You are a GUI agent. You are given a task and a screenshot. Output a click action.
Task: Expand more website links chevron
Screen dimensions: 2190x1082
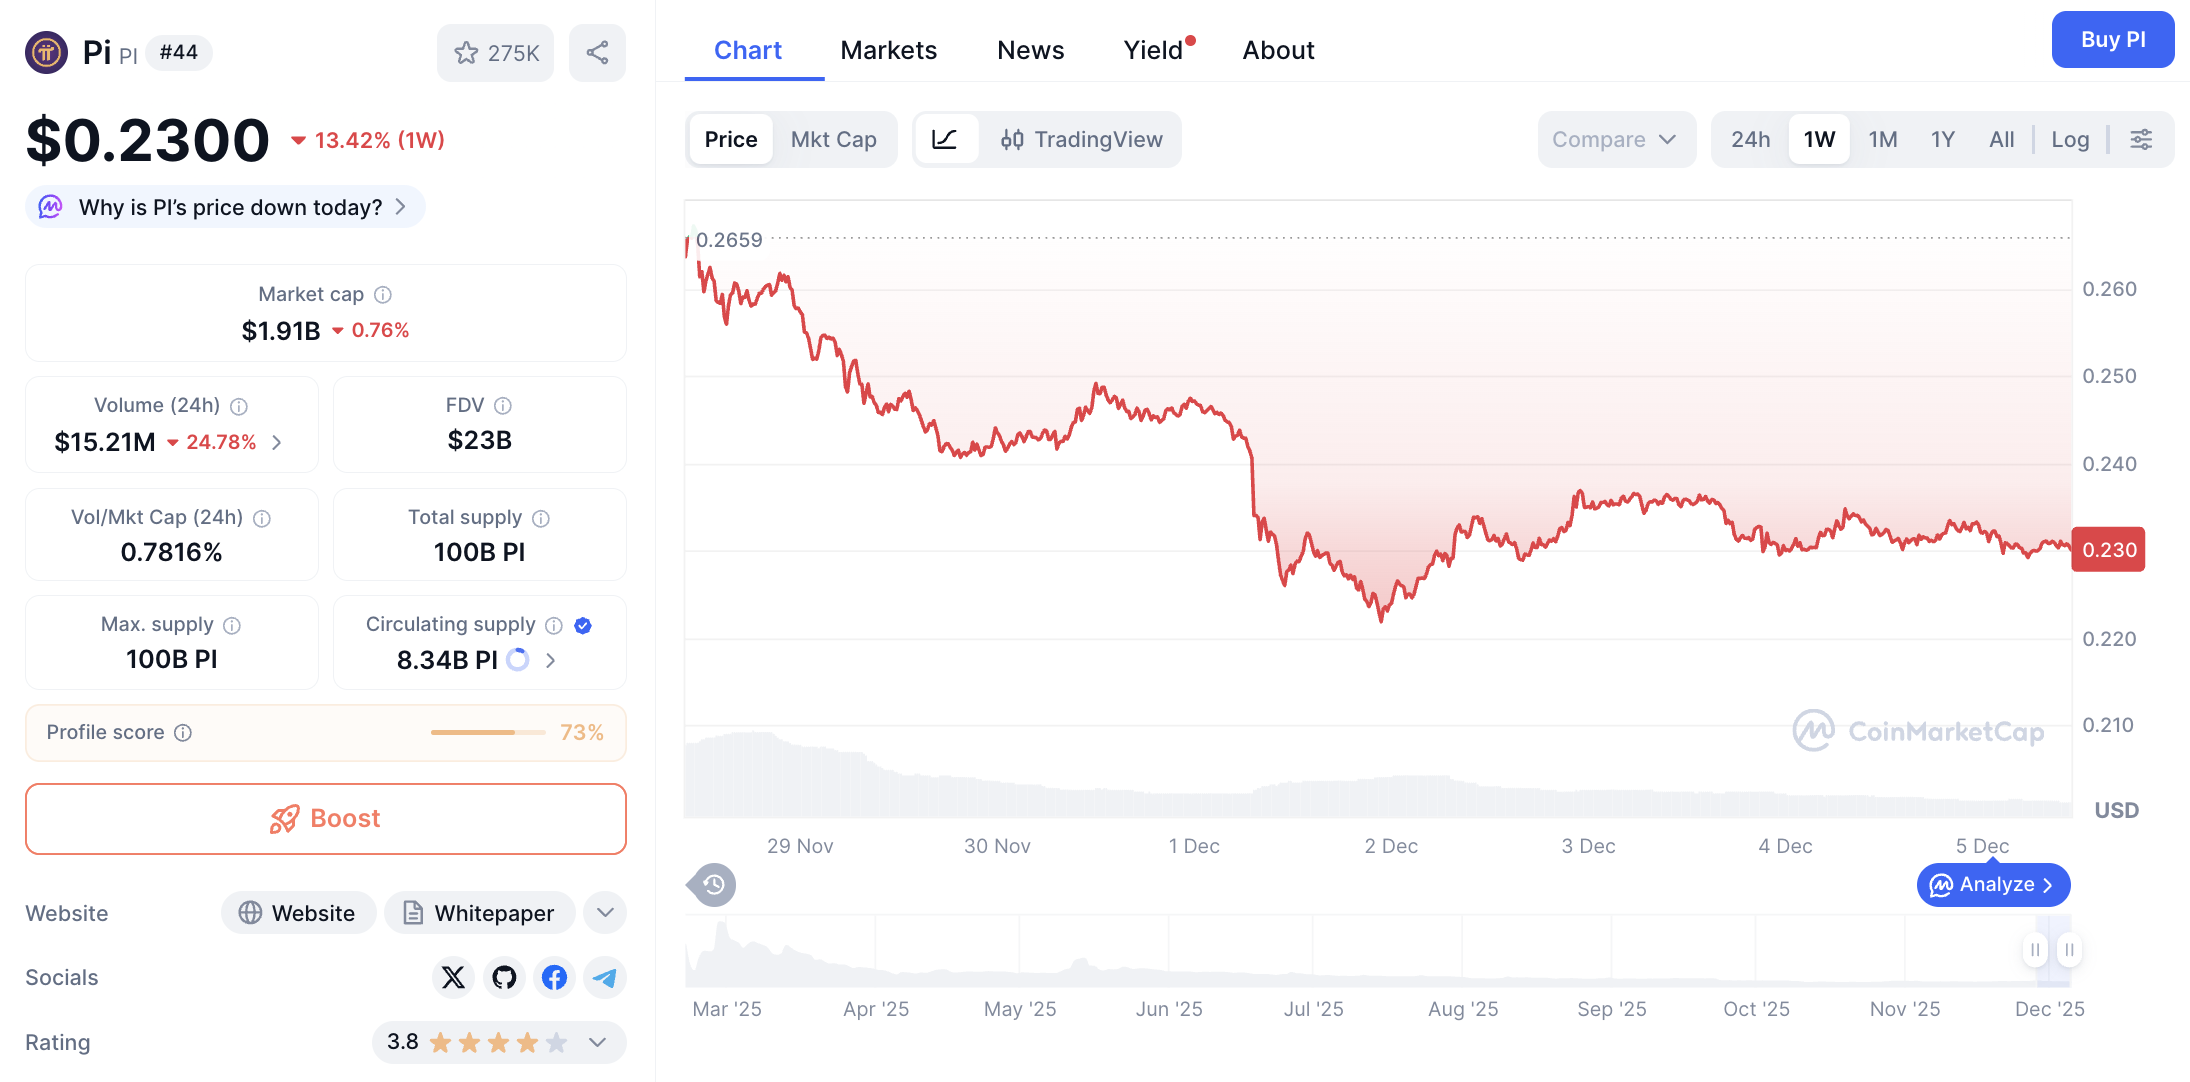pos(604,912)
